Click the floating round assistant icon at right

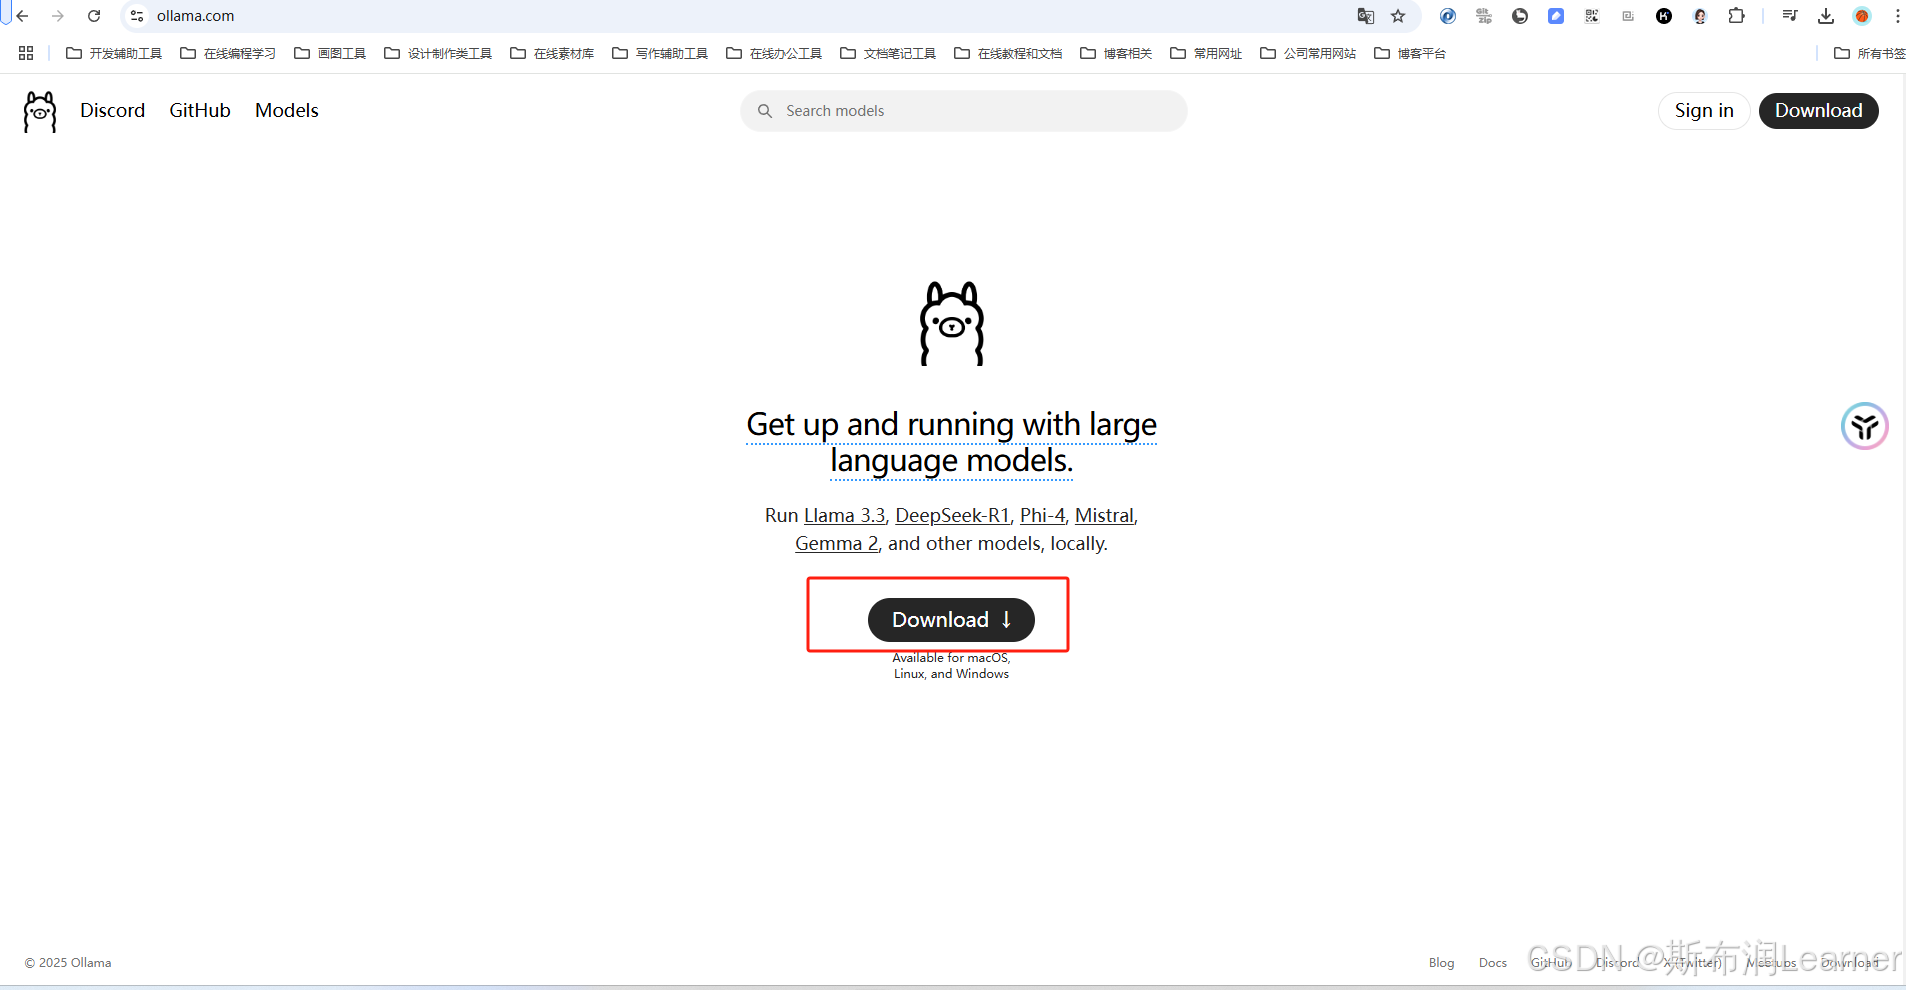(1864, 427)
